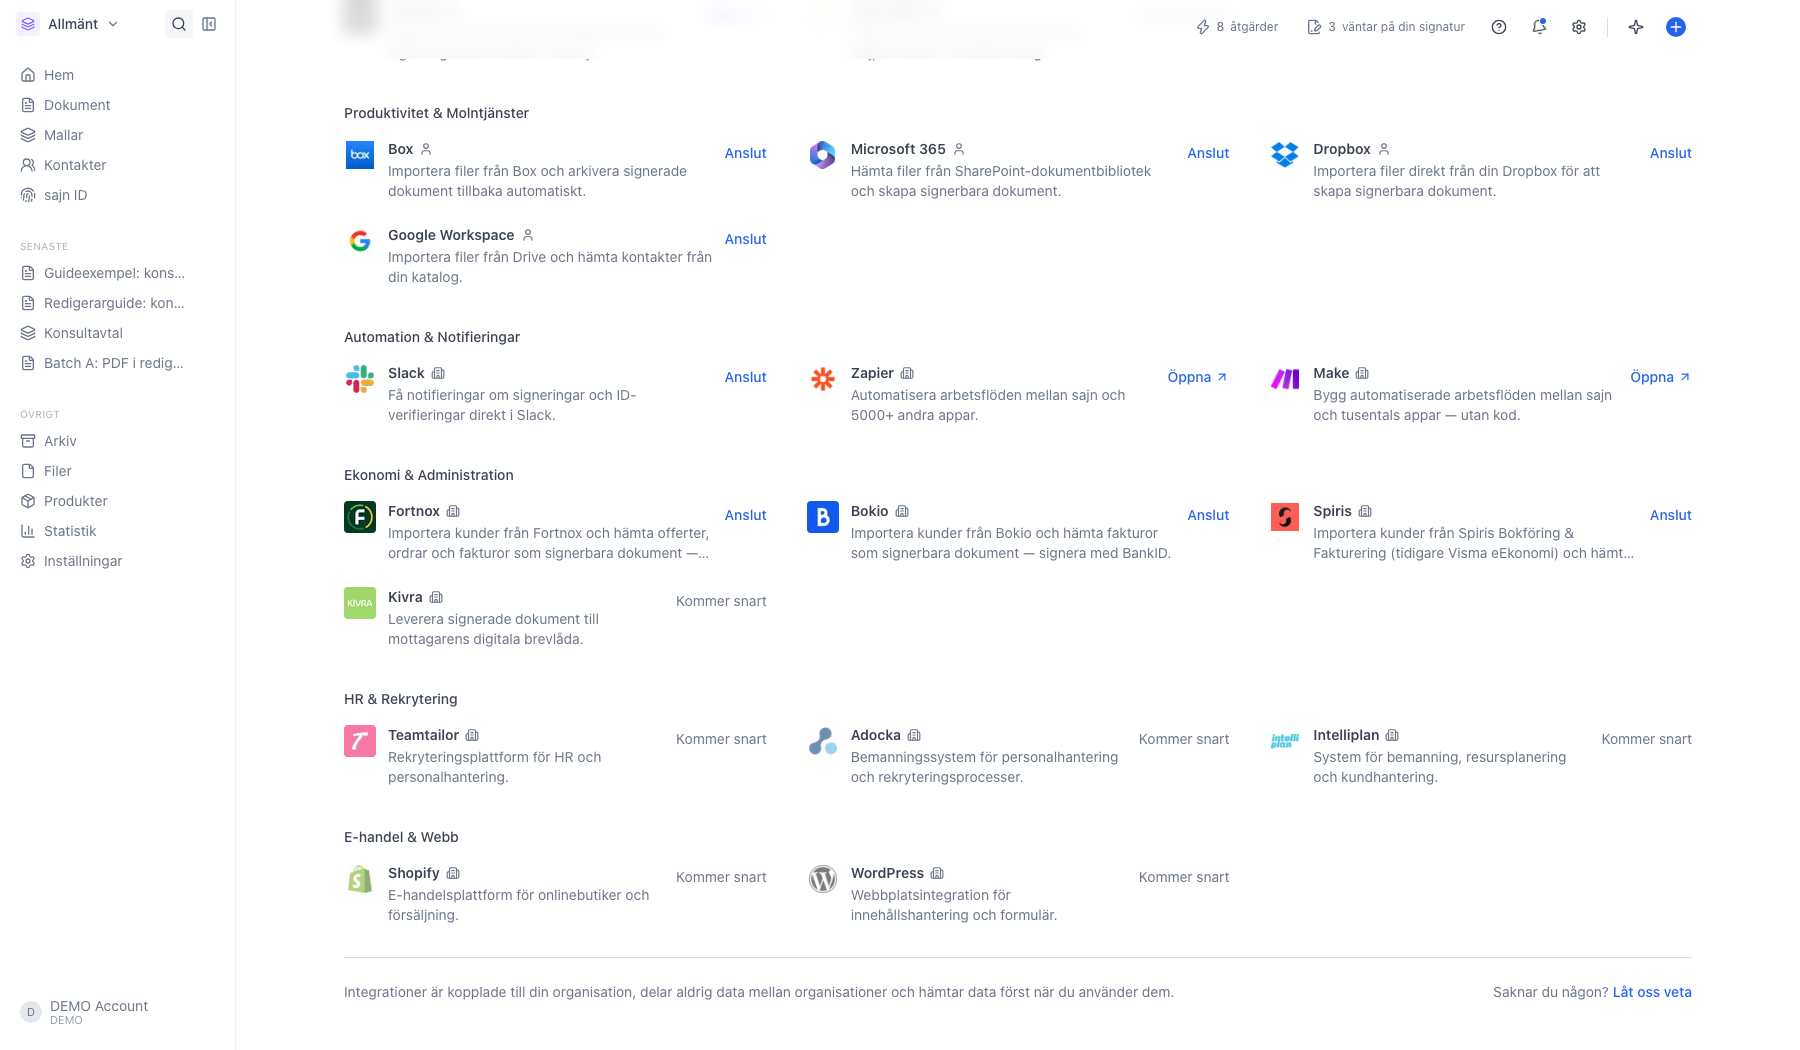Click the Slack logo
This screenshot has width=1800, height=1050.
click(360, 379)
